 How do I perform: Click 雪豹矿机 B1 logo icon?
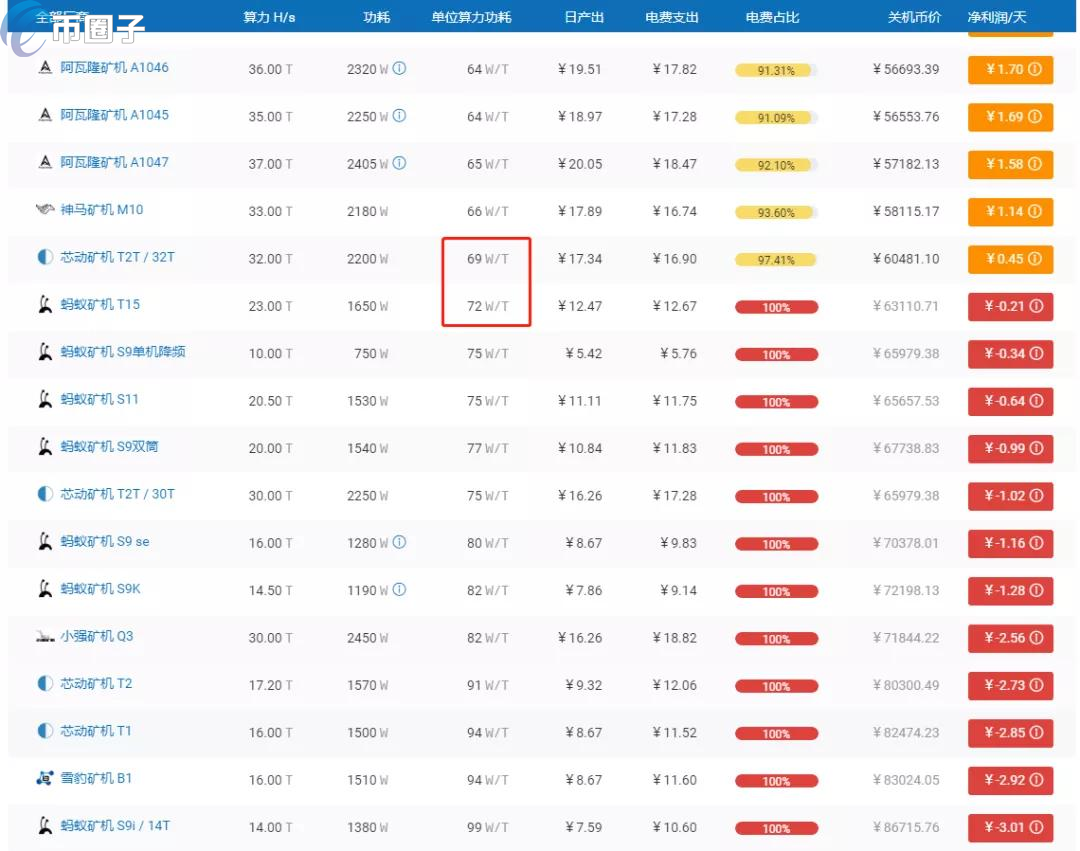(45, 778)
